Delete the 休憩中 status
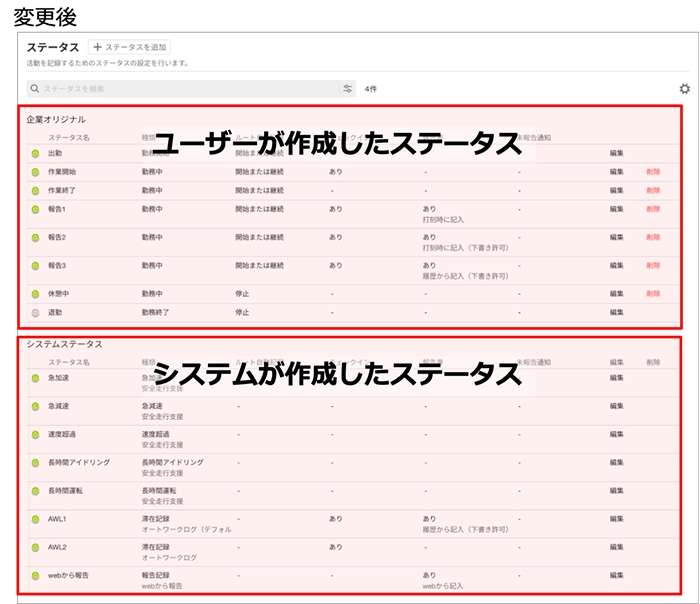Screen dimensions: 700x604 point(653,294)
